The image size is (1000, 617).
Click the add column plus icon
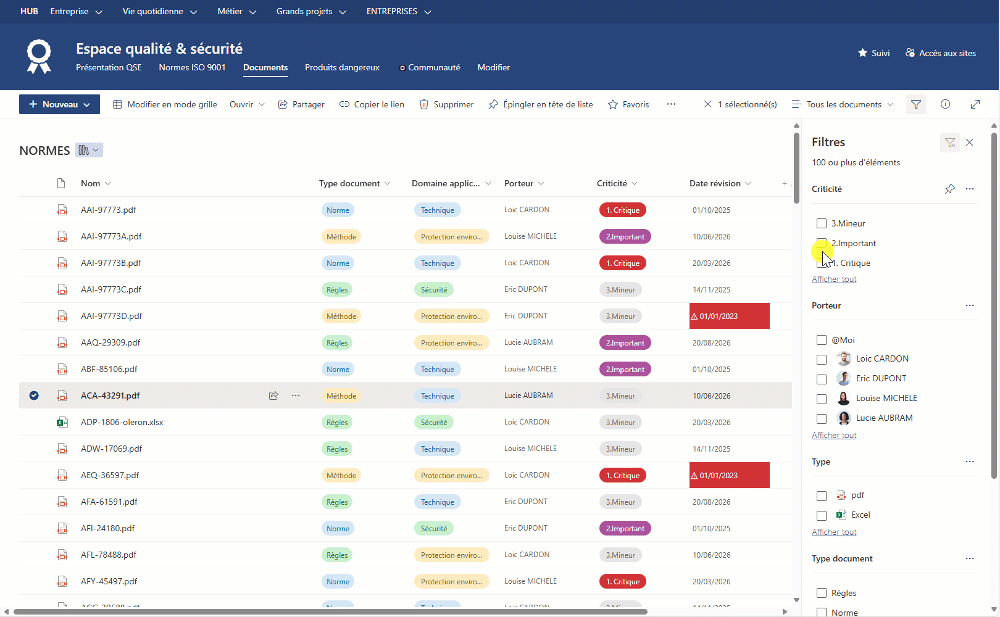point(784,183)
